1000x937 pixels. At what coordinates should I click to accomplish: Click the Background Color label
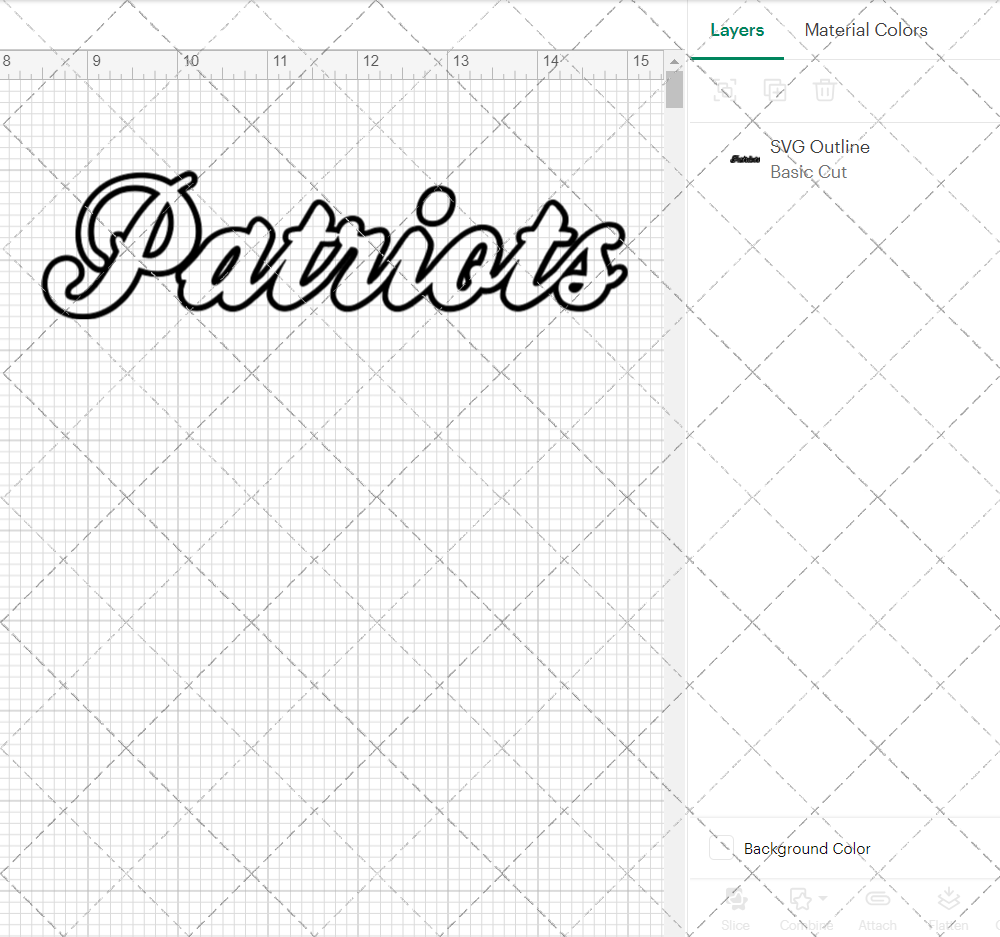(x=807, y=848)
